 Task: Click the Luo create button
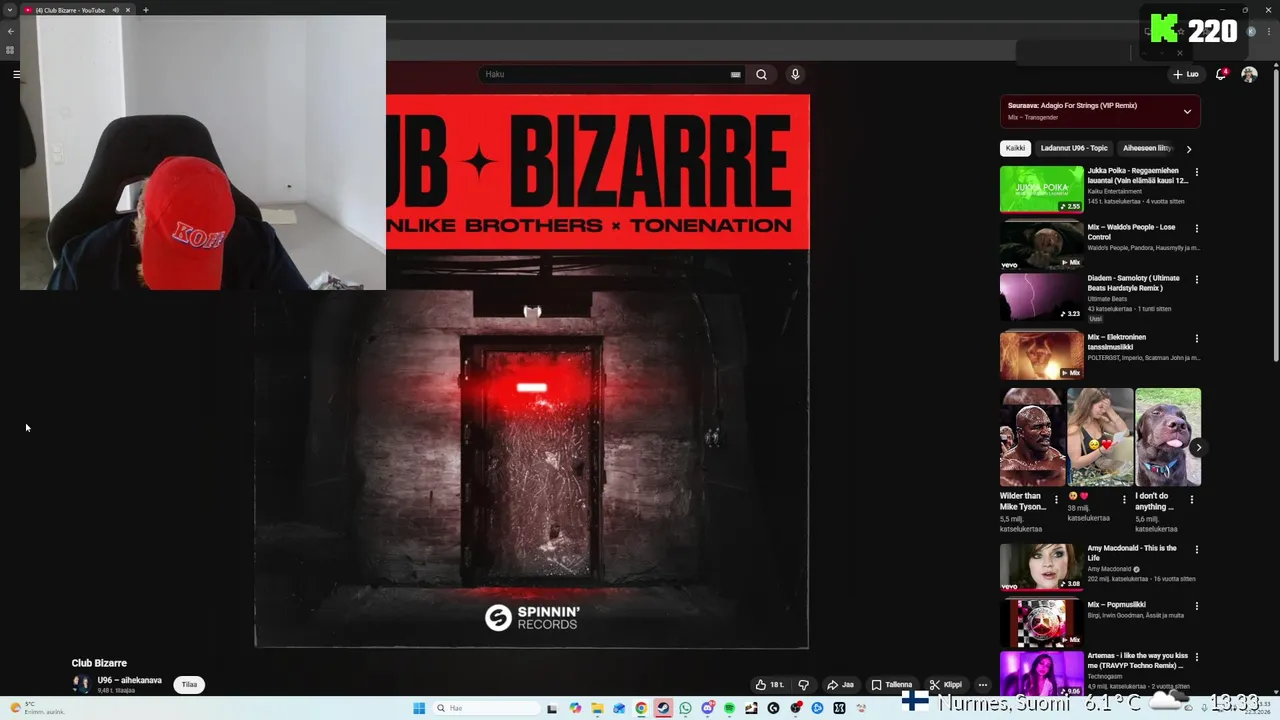pyautogui.click(x=1186, y=74)
